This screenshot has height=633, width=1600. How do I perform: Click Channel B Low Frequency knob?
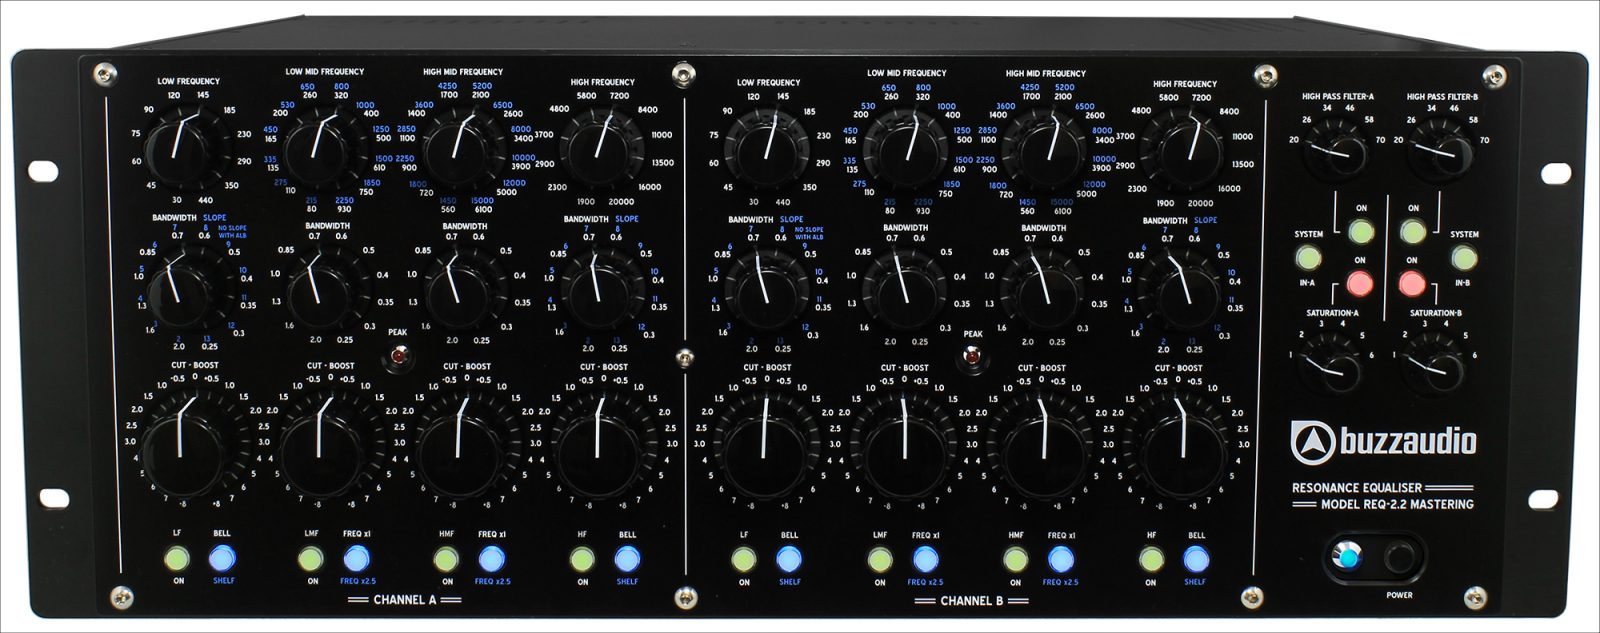pyautogui.click(x=765, y=148)
